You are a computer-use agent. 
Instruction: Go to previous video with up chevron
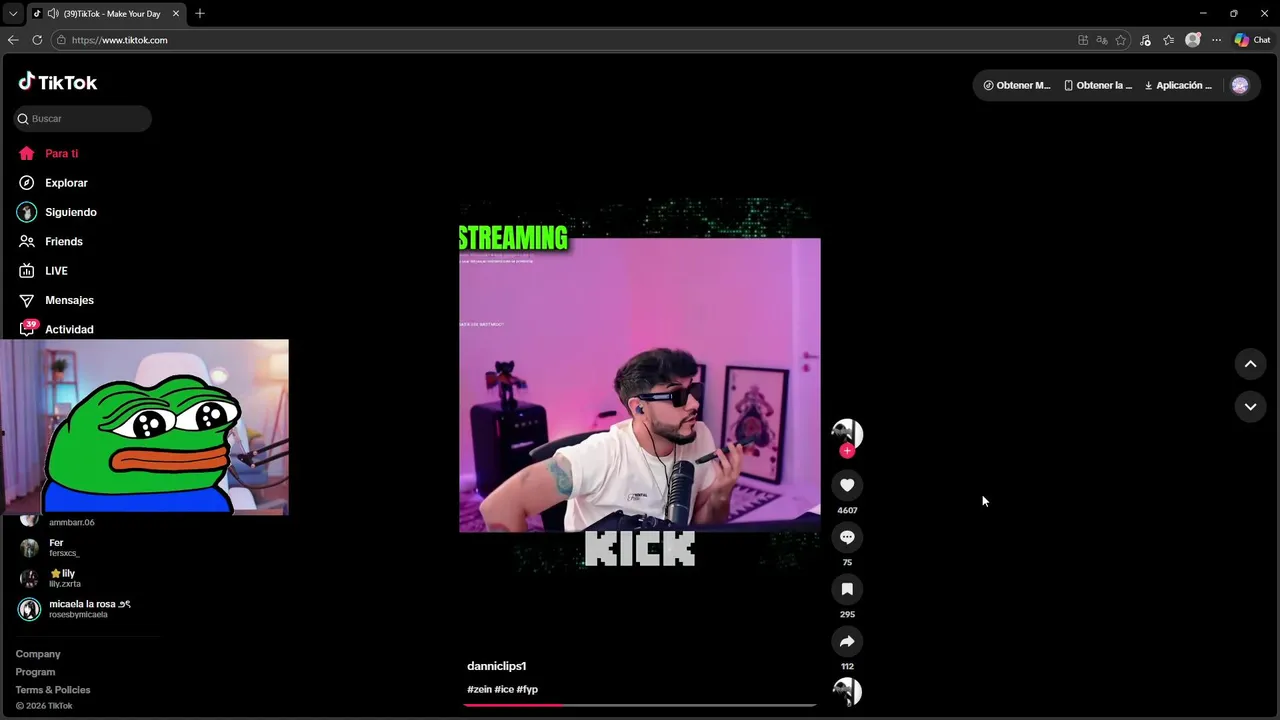[x=1250, y=364]
